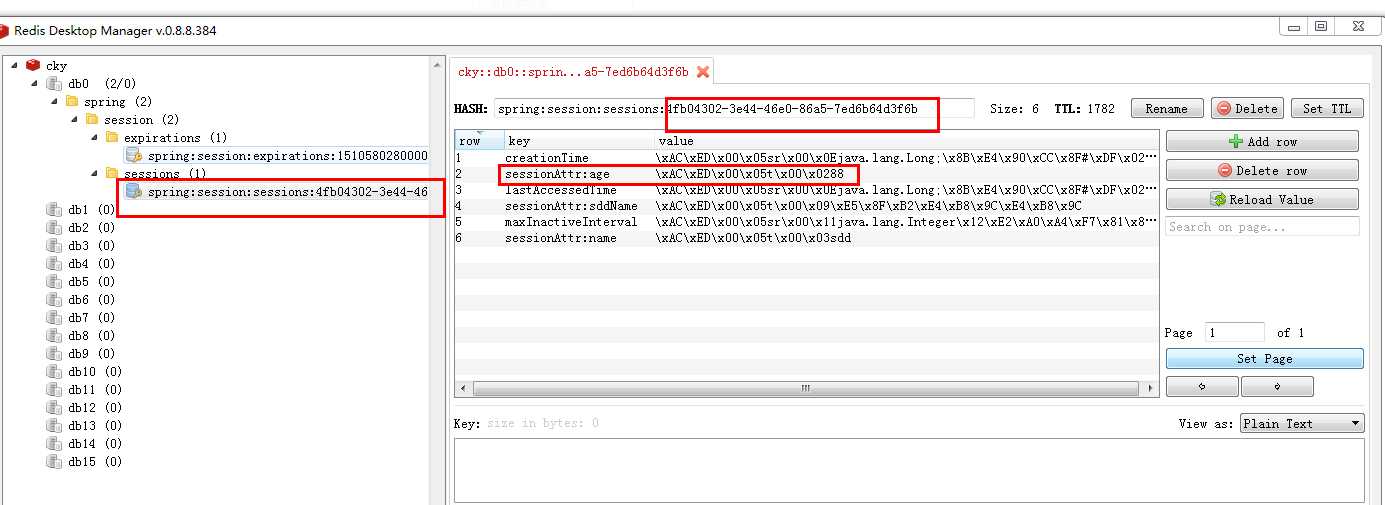Click the key icon for spring:session:expirations entry

pos(133,155)
